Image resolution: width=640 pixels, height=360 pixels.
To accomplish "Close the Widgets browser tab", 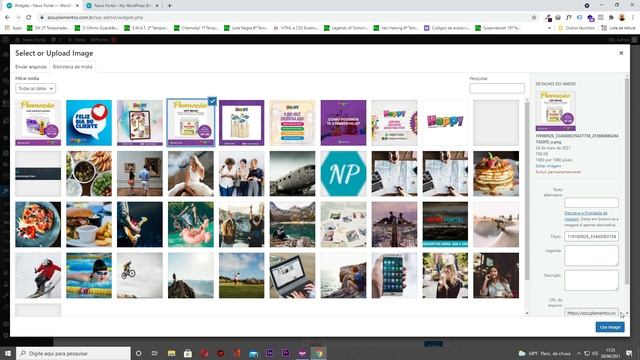I will click(77, 6).
